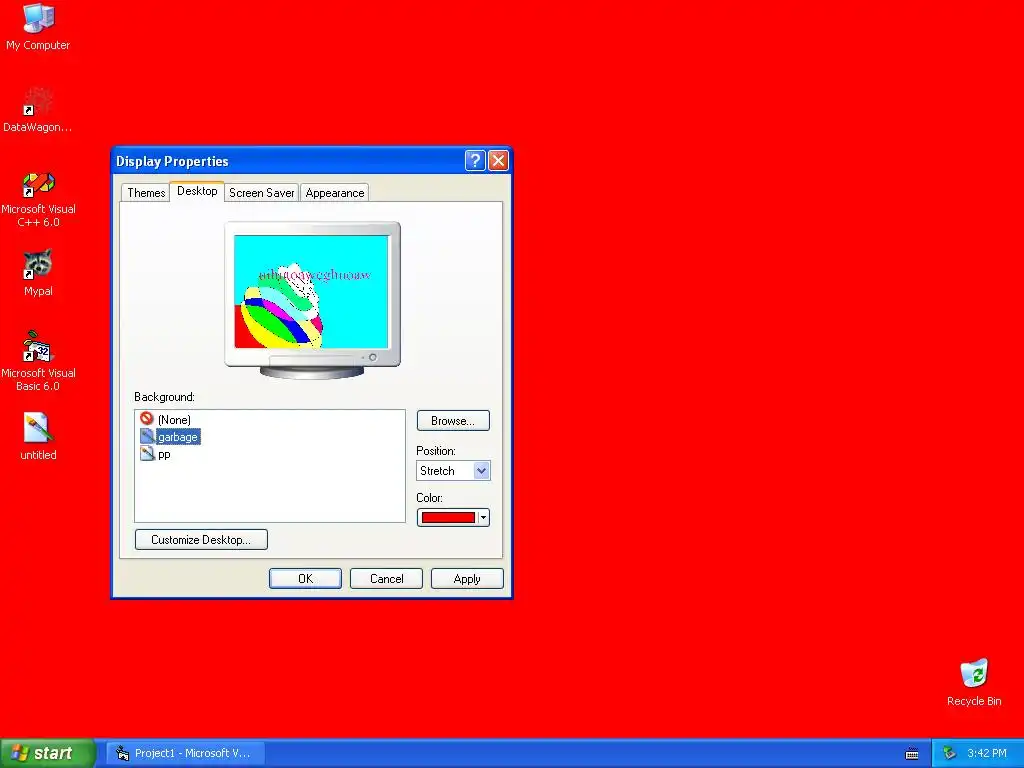Switch to the Screen Saver tab
The image size is (1024, 768).
point(261,193)
